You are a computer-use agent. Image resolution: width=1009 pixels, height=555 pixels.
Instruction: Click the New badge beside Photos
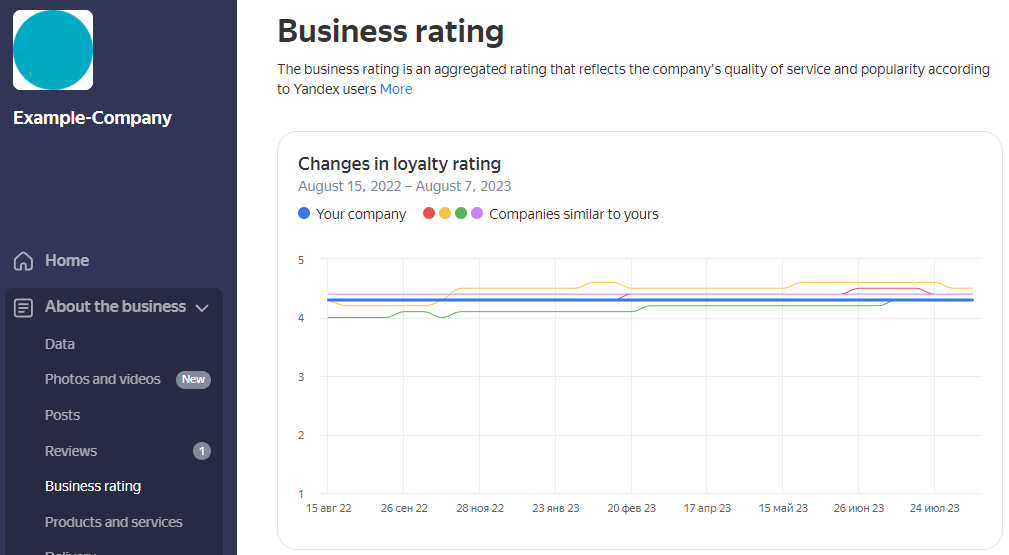tap(193, 379)
